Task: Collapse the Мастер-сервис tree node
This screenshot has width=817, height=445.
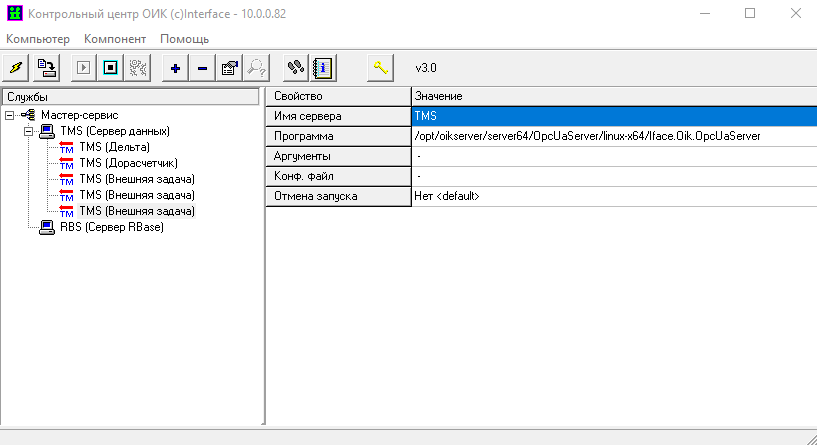Action: tap(10, 115)
